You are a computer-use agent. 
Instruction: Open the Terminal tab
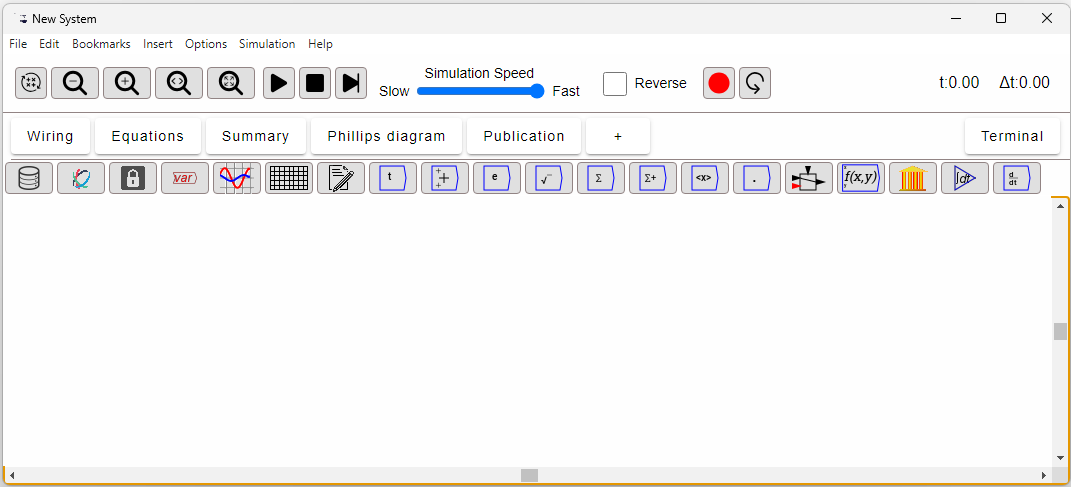(x=1012, y=136)
